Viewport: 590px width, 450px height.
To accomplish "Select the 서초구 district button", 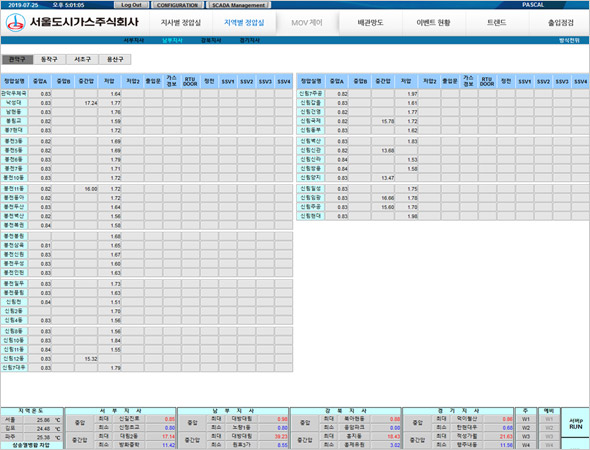I will (82, 59).
